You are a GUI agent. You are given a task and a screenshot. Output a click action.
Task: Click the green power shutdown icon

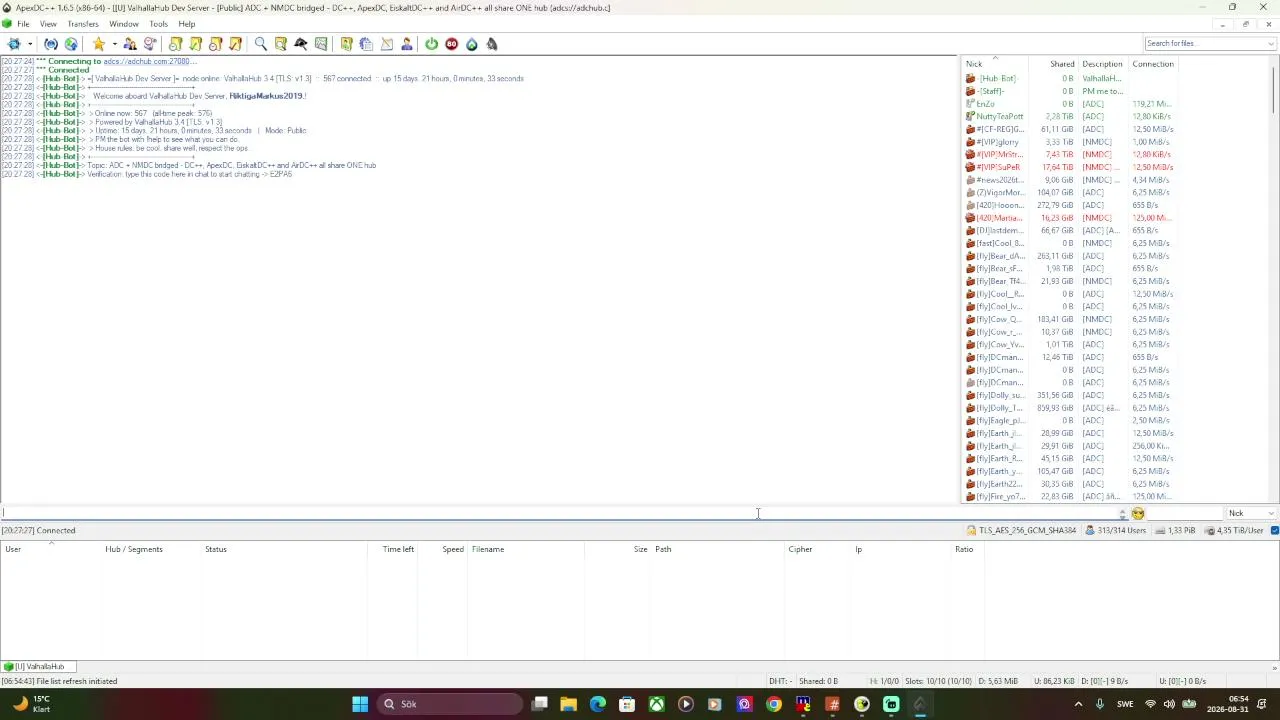432,44
